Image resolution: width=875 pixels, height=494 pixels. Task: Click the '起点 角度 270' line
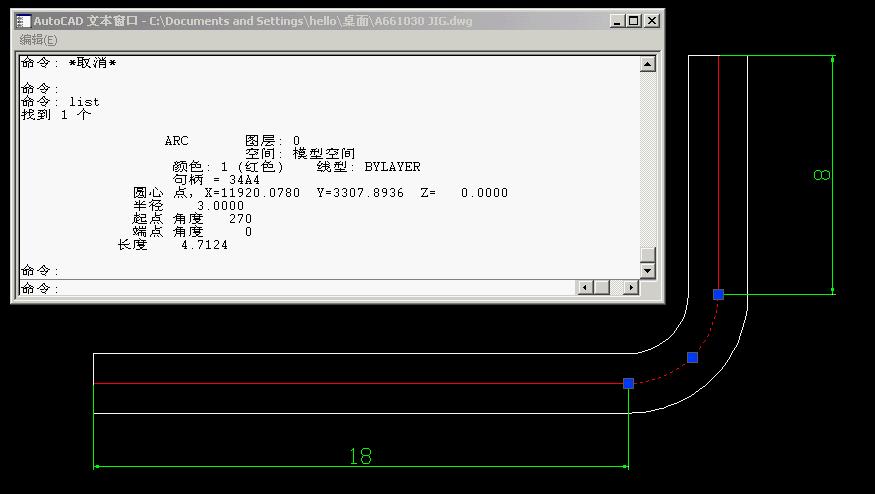pos(193,219)
